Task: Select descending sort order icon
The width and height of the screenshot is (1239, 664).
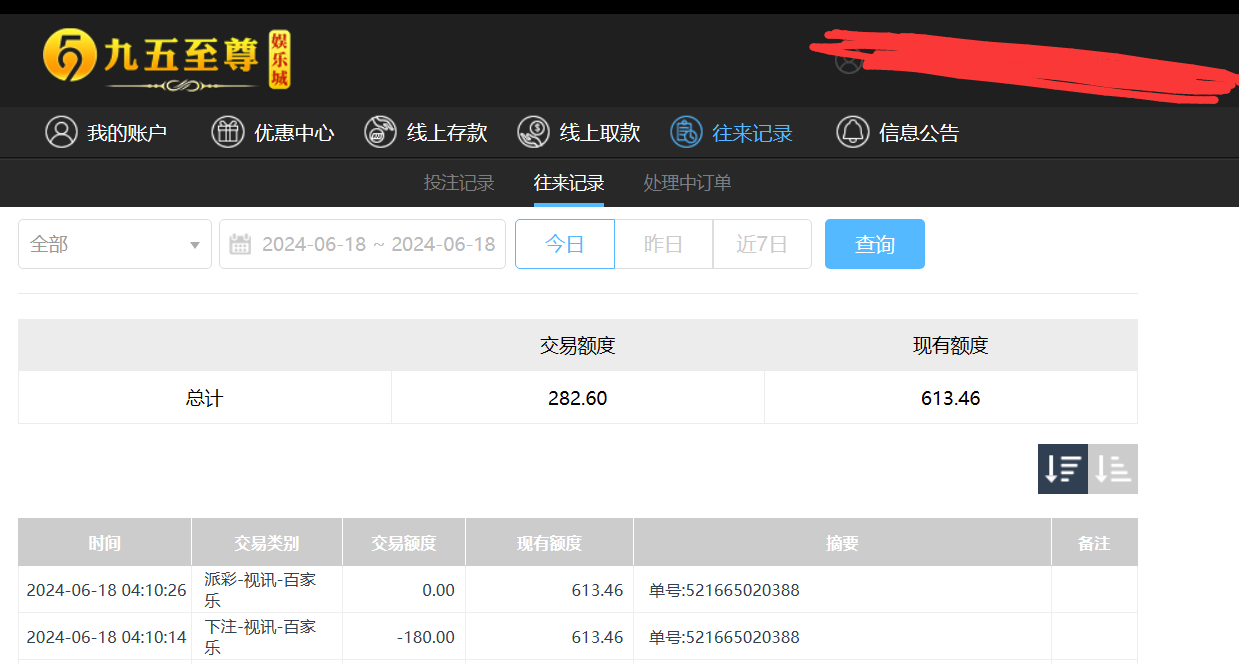Action: (x=1062, y=469)
